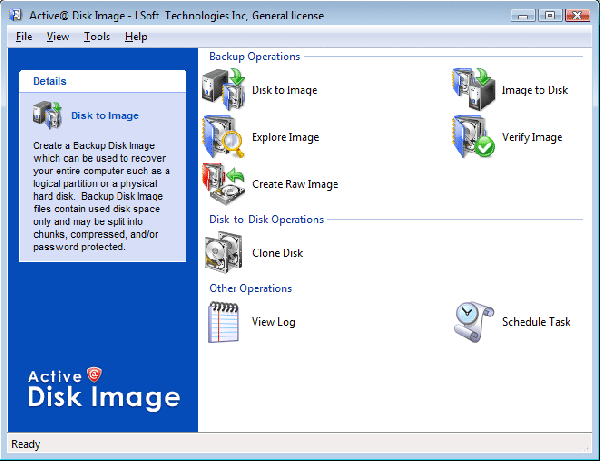Click the Details panel header

[x=103, y=81]
